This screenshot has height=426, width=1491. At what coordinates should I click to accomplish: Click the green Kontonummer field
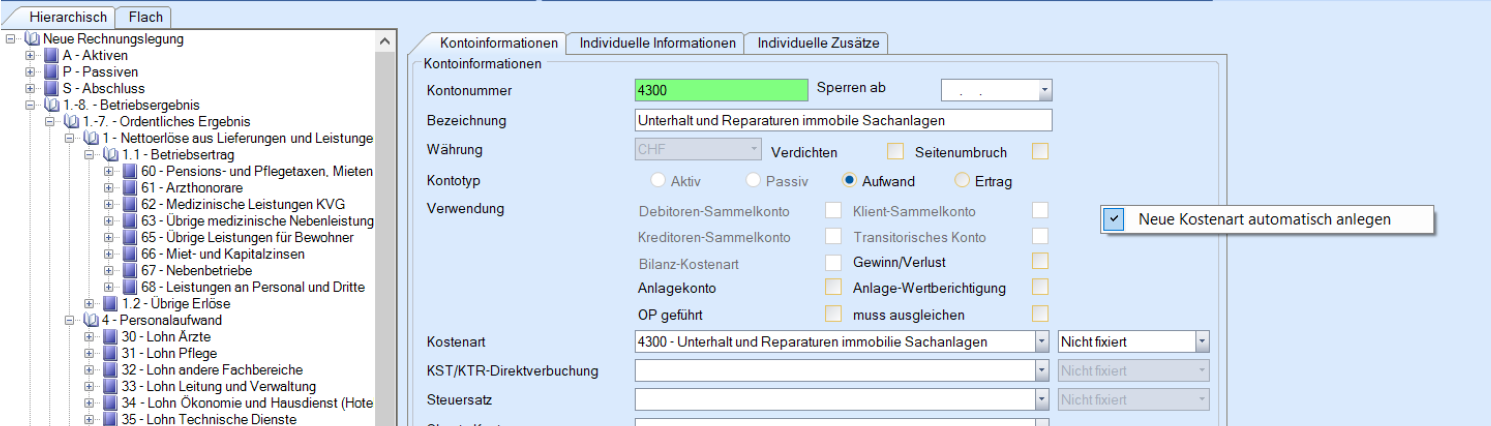coord(720,90)
